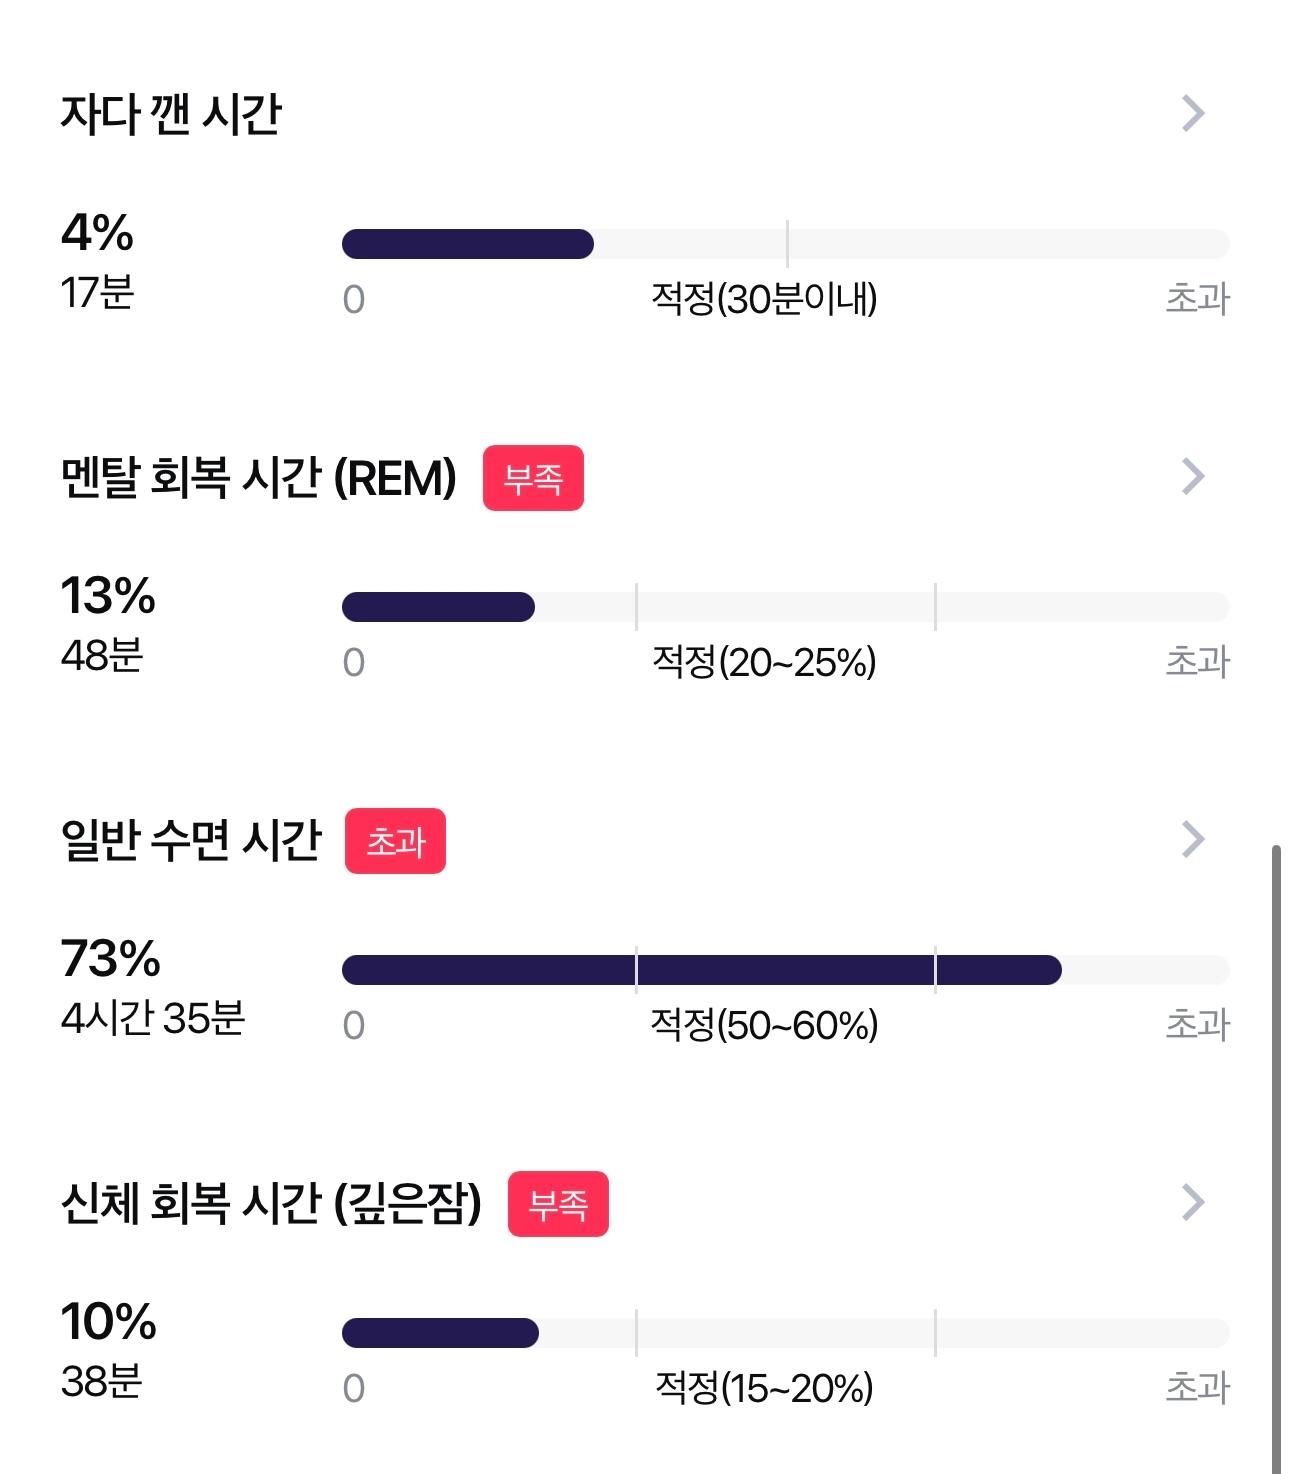
Task: Select the 신체 회복 시간 (깊은잠) heading
Action: [271, 1203]
